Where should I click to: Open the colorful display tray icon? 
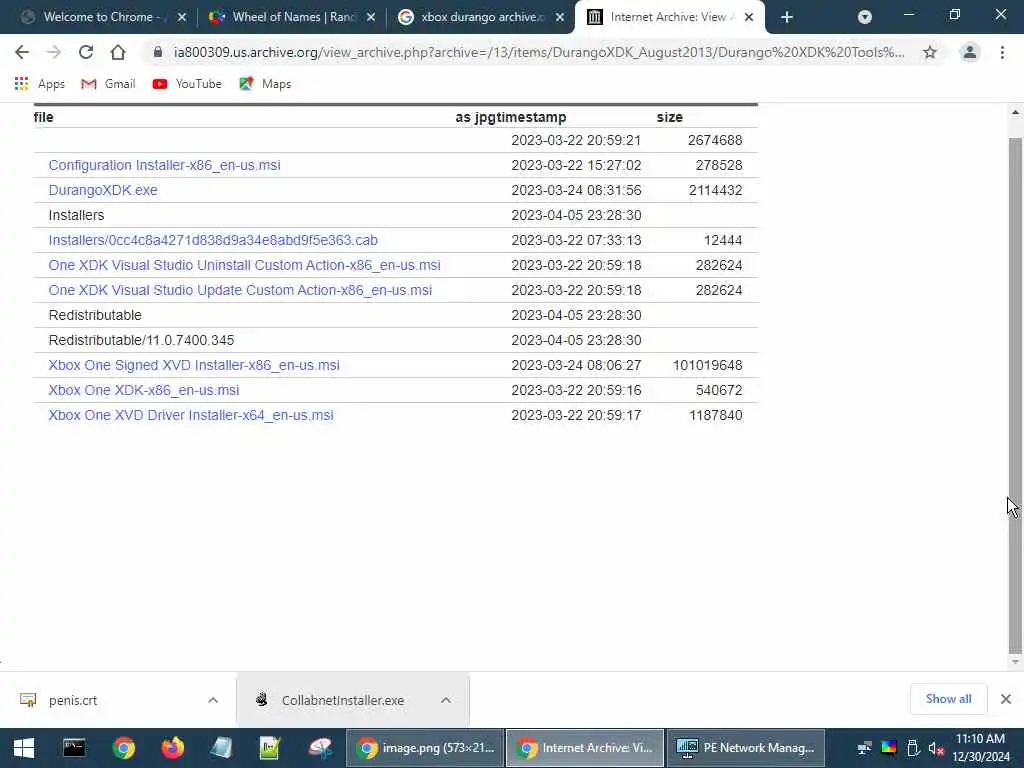(889, 748)
